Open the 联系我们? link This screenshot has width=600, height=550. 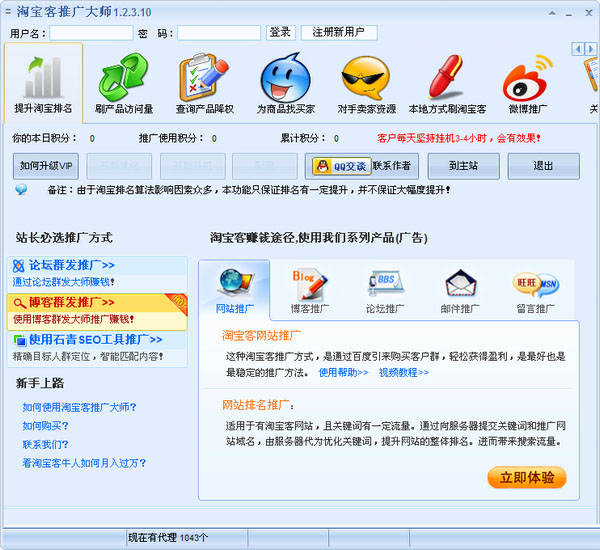click(45, 444)
